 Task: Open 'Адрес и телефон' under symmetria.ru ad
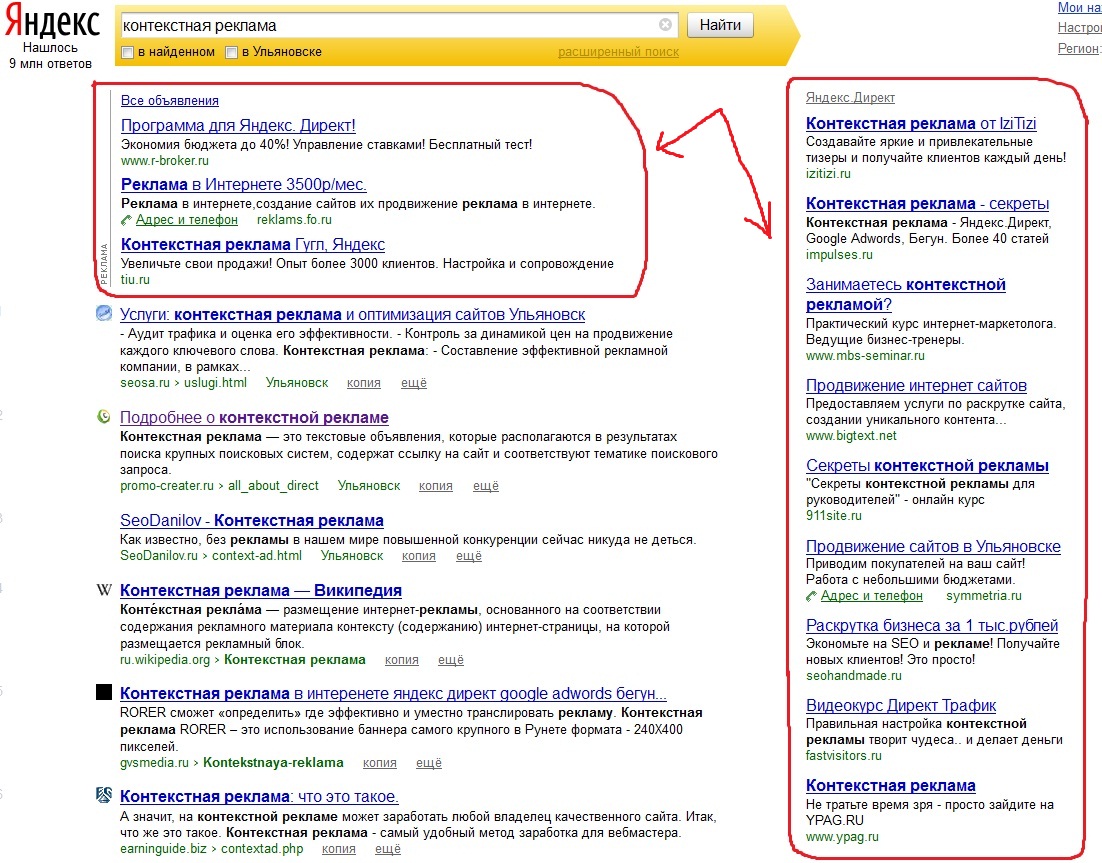(x=871, y=596)
